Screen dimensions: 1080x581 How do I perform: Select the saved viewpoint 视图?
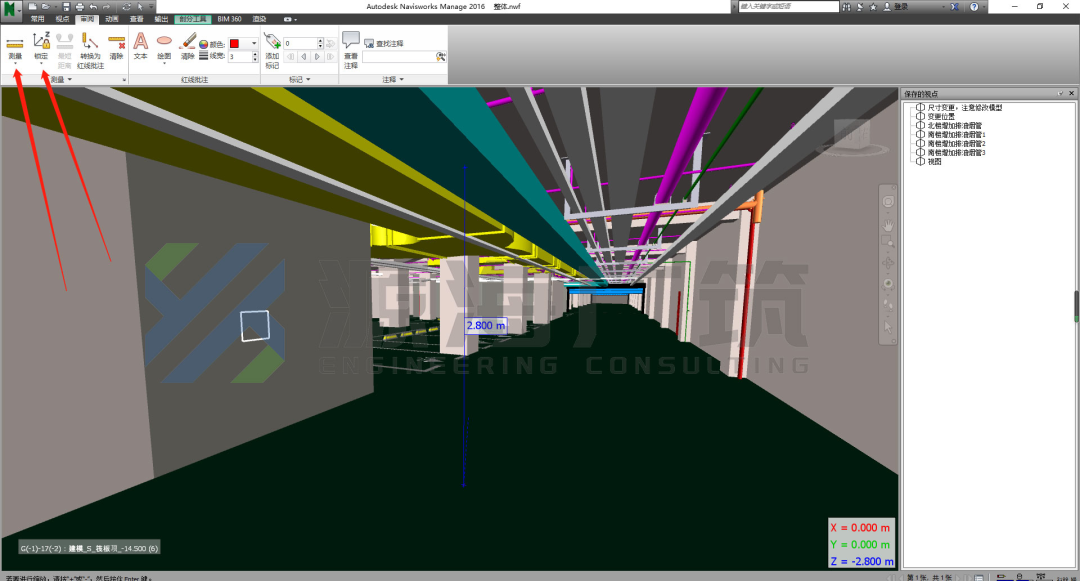pyautogui.click(x=934, y=161)
